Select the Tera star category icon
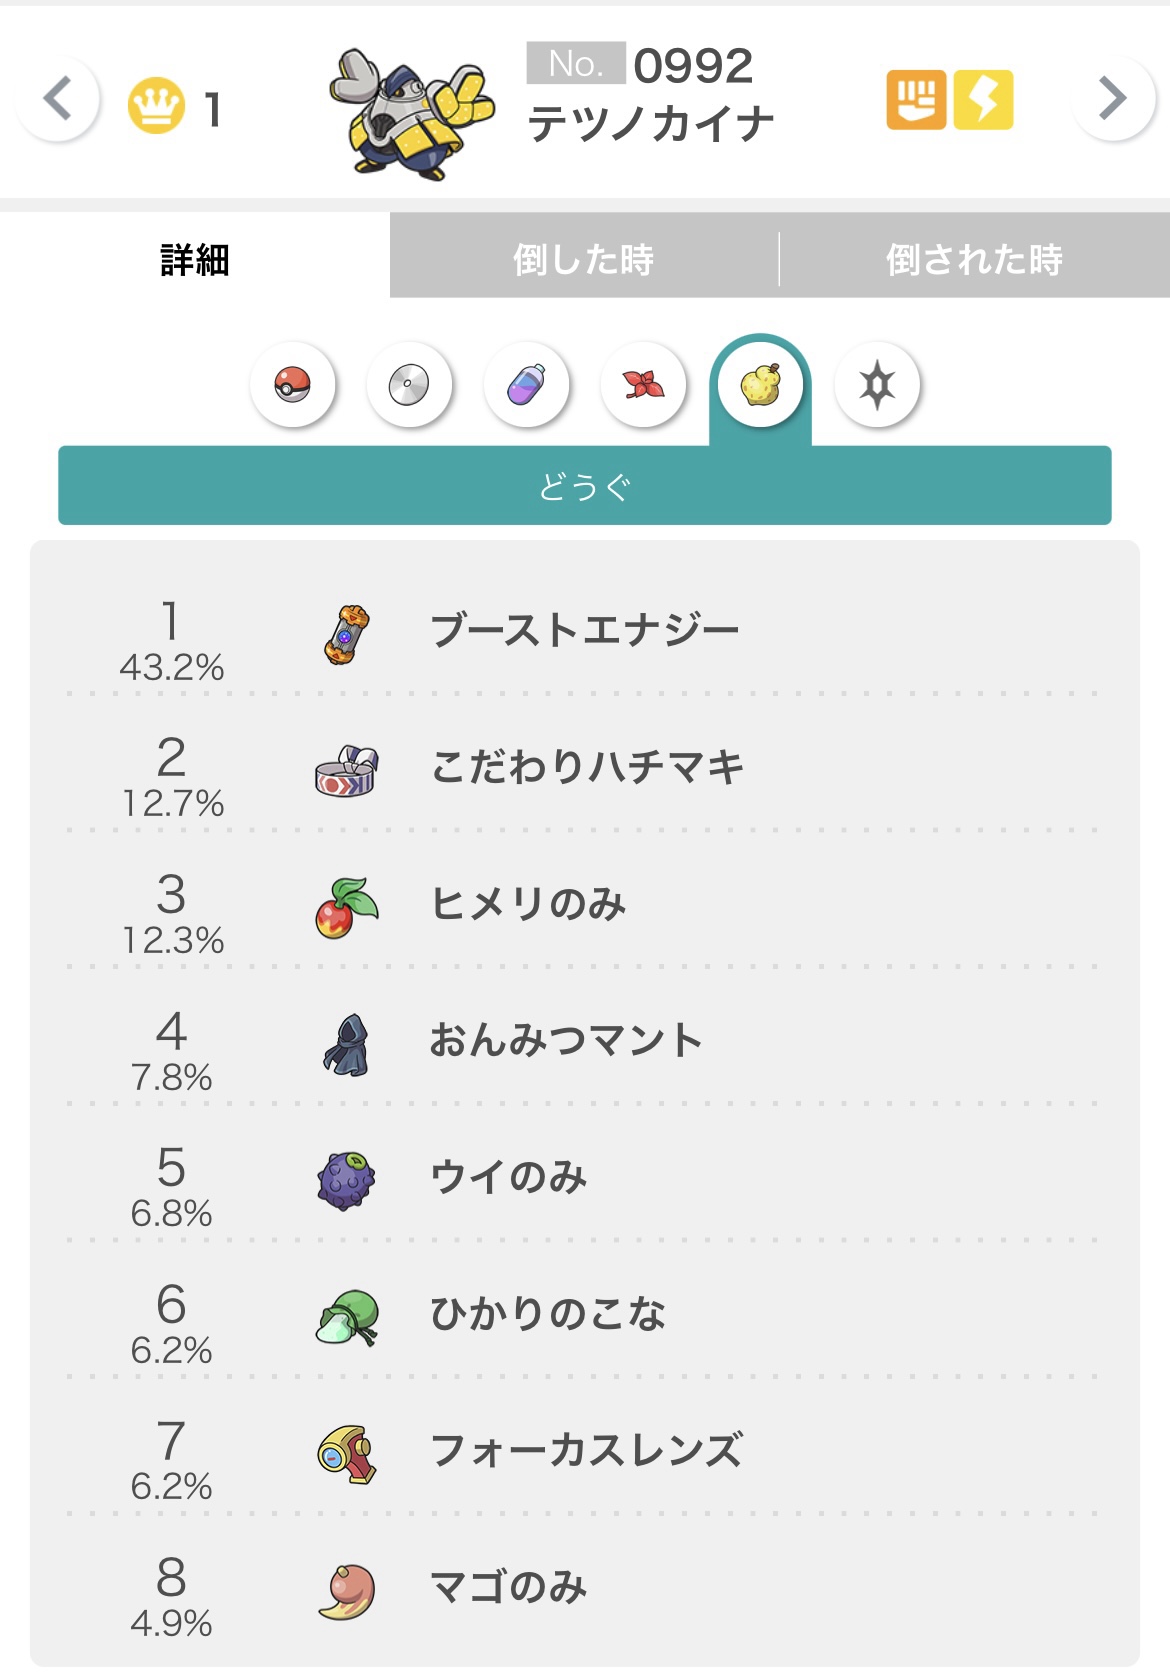Image resolution: width=1170 pixels, height=1677 pixels. 877,385
